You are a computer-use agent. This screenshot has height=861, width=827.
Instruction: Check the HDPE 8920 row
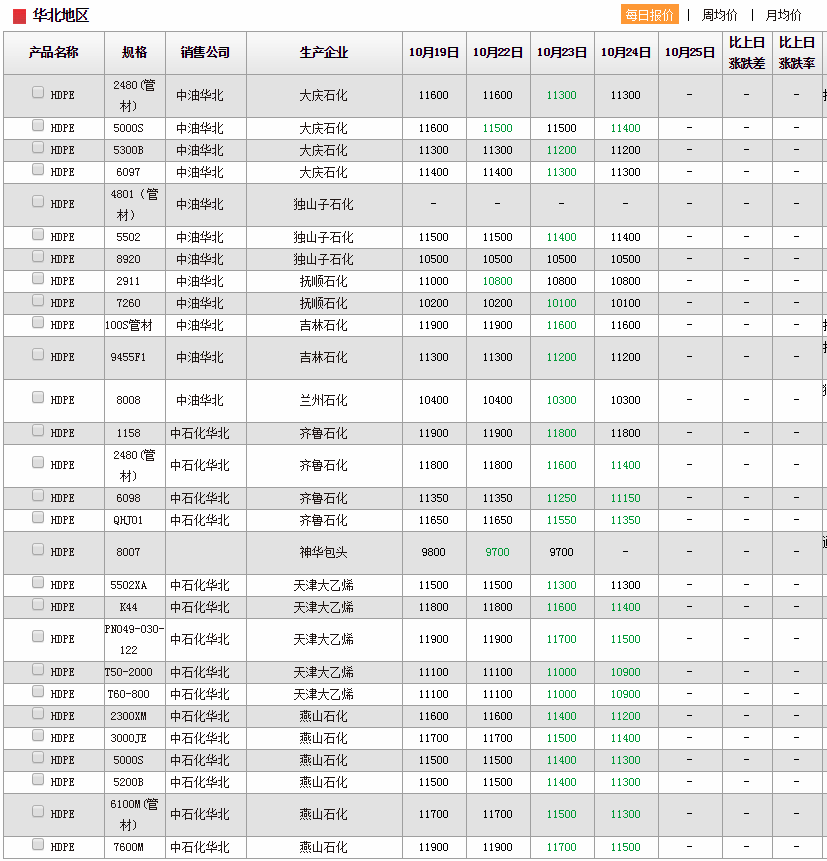38,256
